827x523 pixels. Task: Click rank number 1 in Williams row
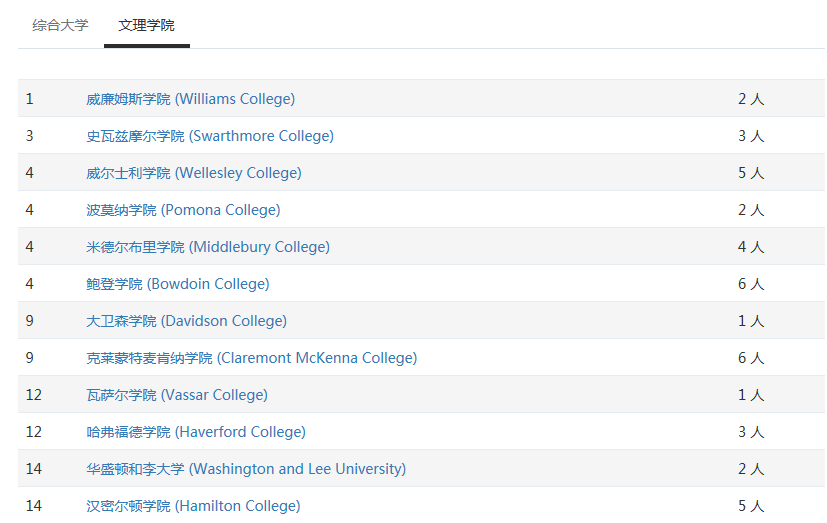pyautogui.click(x=30, y=99)
